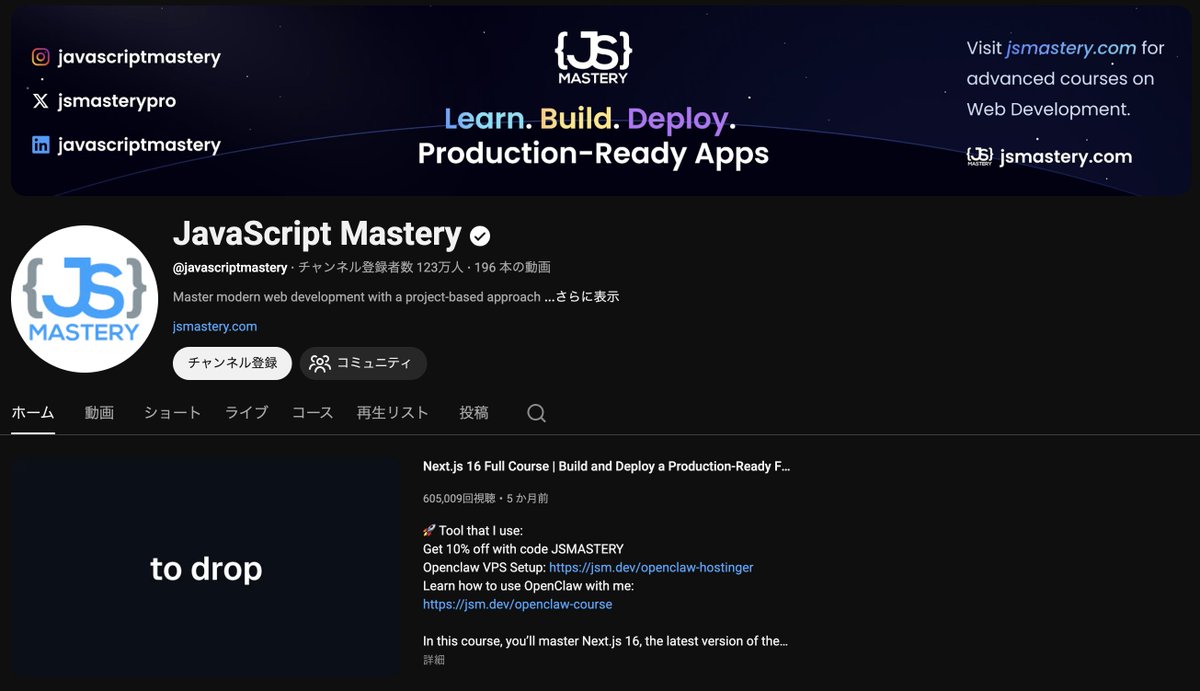Screen dimensions: 1200x691
Task: Open the jsmastery.com link under description
Action: [x=215, y=326]
